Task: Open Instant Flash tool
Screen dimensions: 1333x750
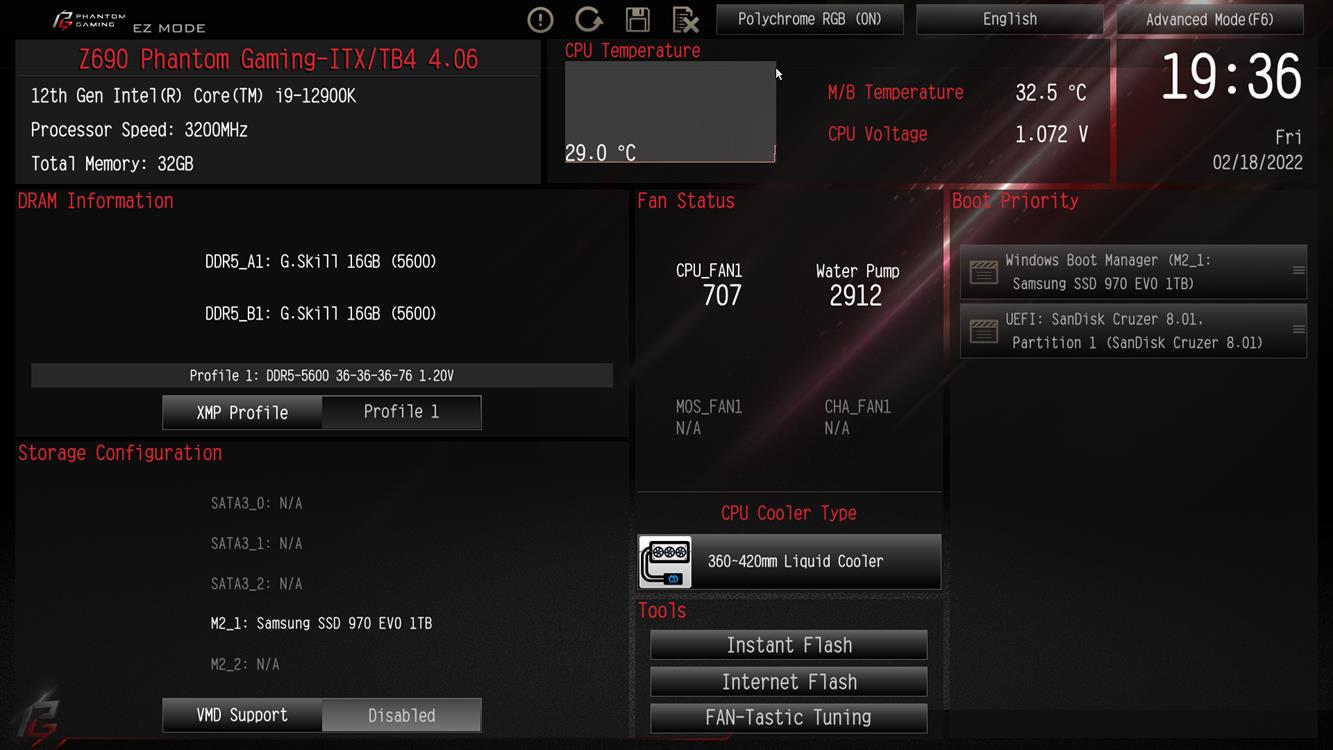Action: click(x=789, y=645)
